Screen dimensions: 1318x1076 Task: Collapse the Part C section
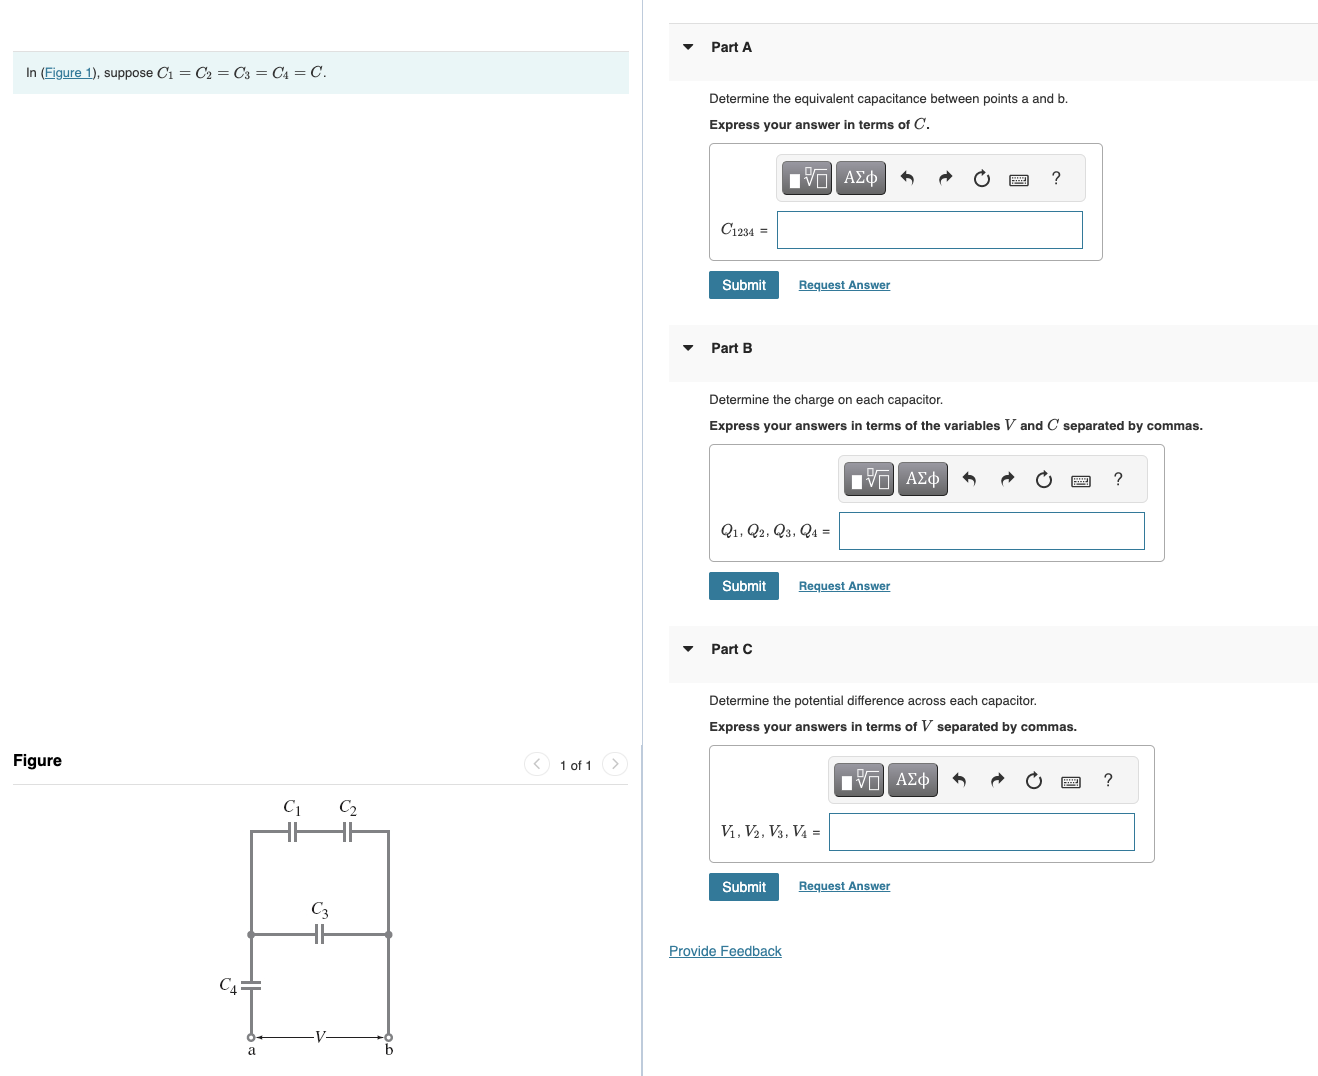coord(687,649)
